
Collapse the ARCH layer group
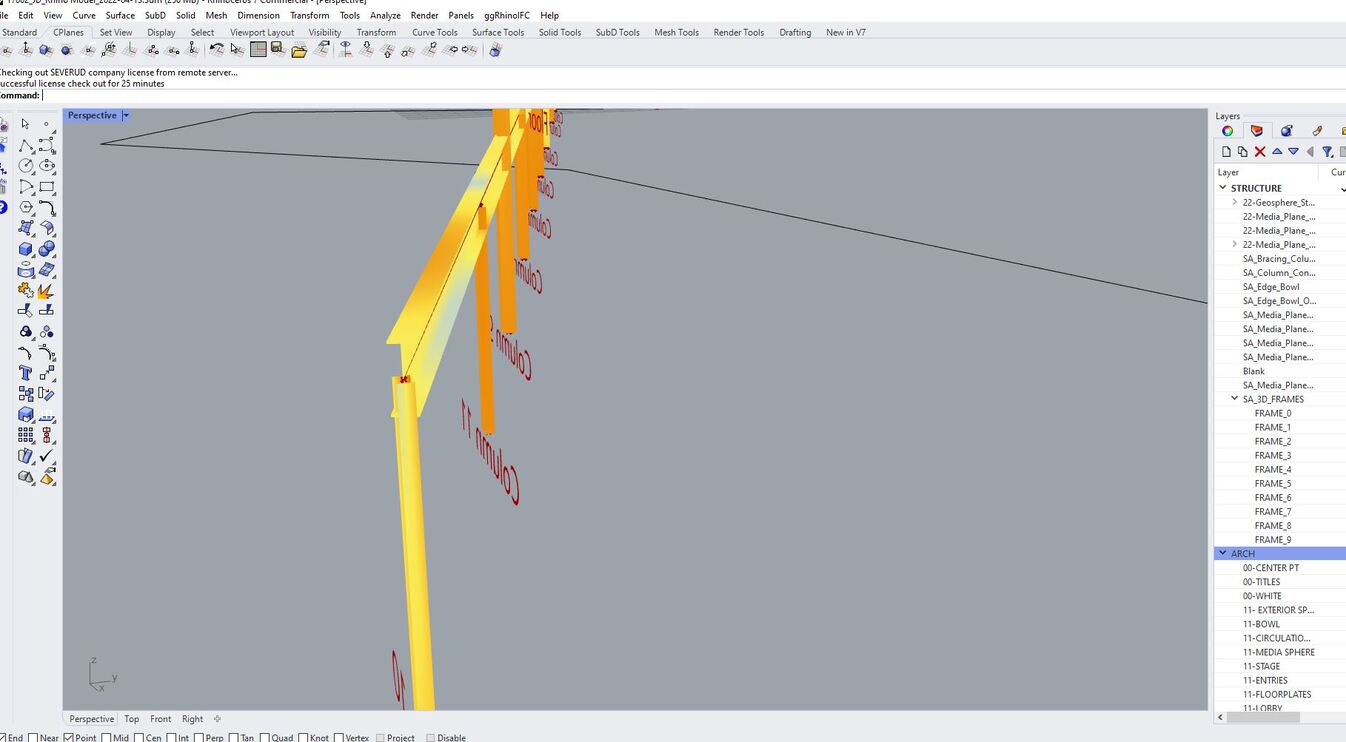coord(1222,553)
